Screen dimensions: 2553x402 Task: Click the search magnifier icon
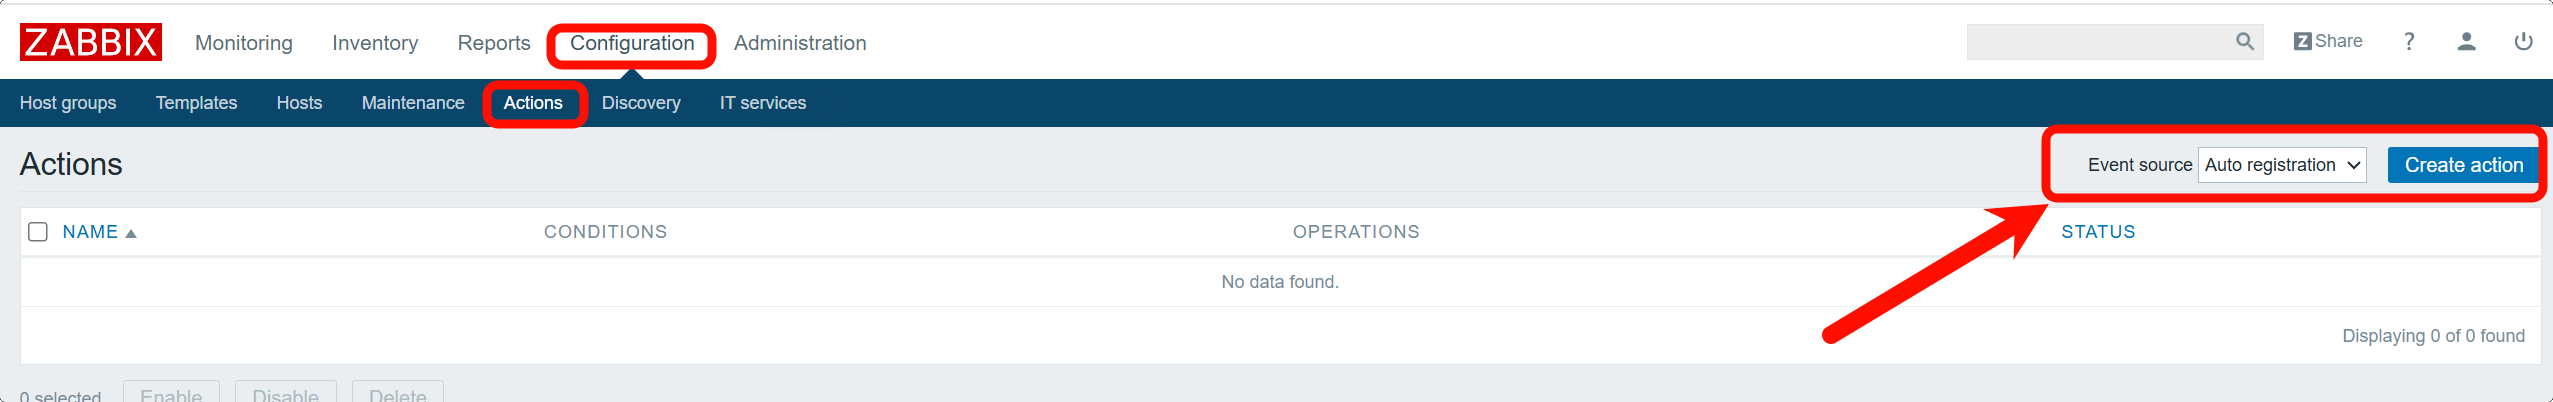2245,42
